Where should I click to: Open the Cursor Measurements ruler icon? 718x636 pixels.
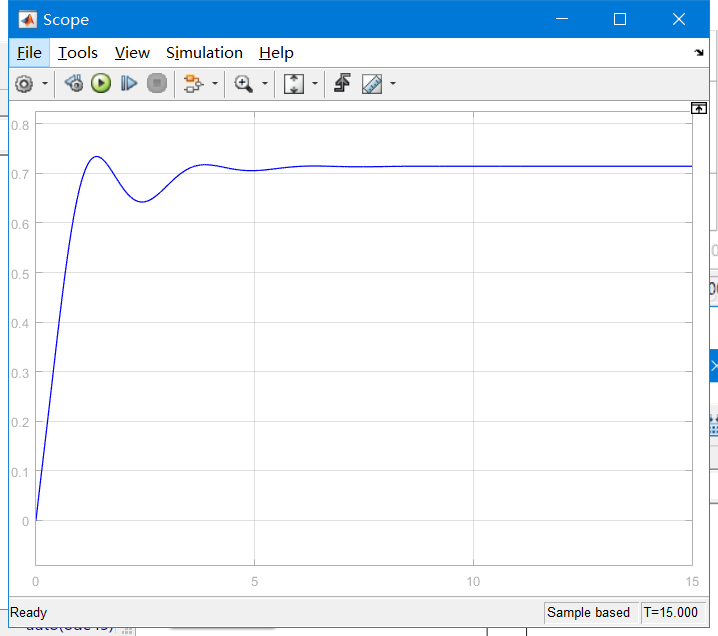(x=372, y=84)
